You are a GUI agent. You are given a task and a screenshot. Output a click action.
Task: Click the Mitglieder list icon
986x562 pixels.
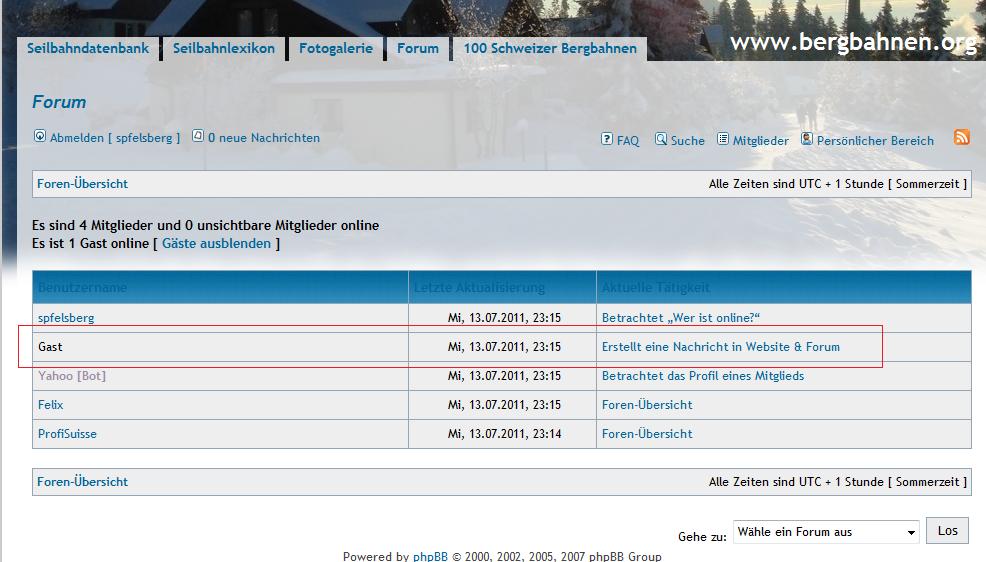pos(723,139)
